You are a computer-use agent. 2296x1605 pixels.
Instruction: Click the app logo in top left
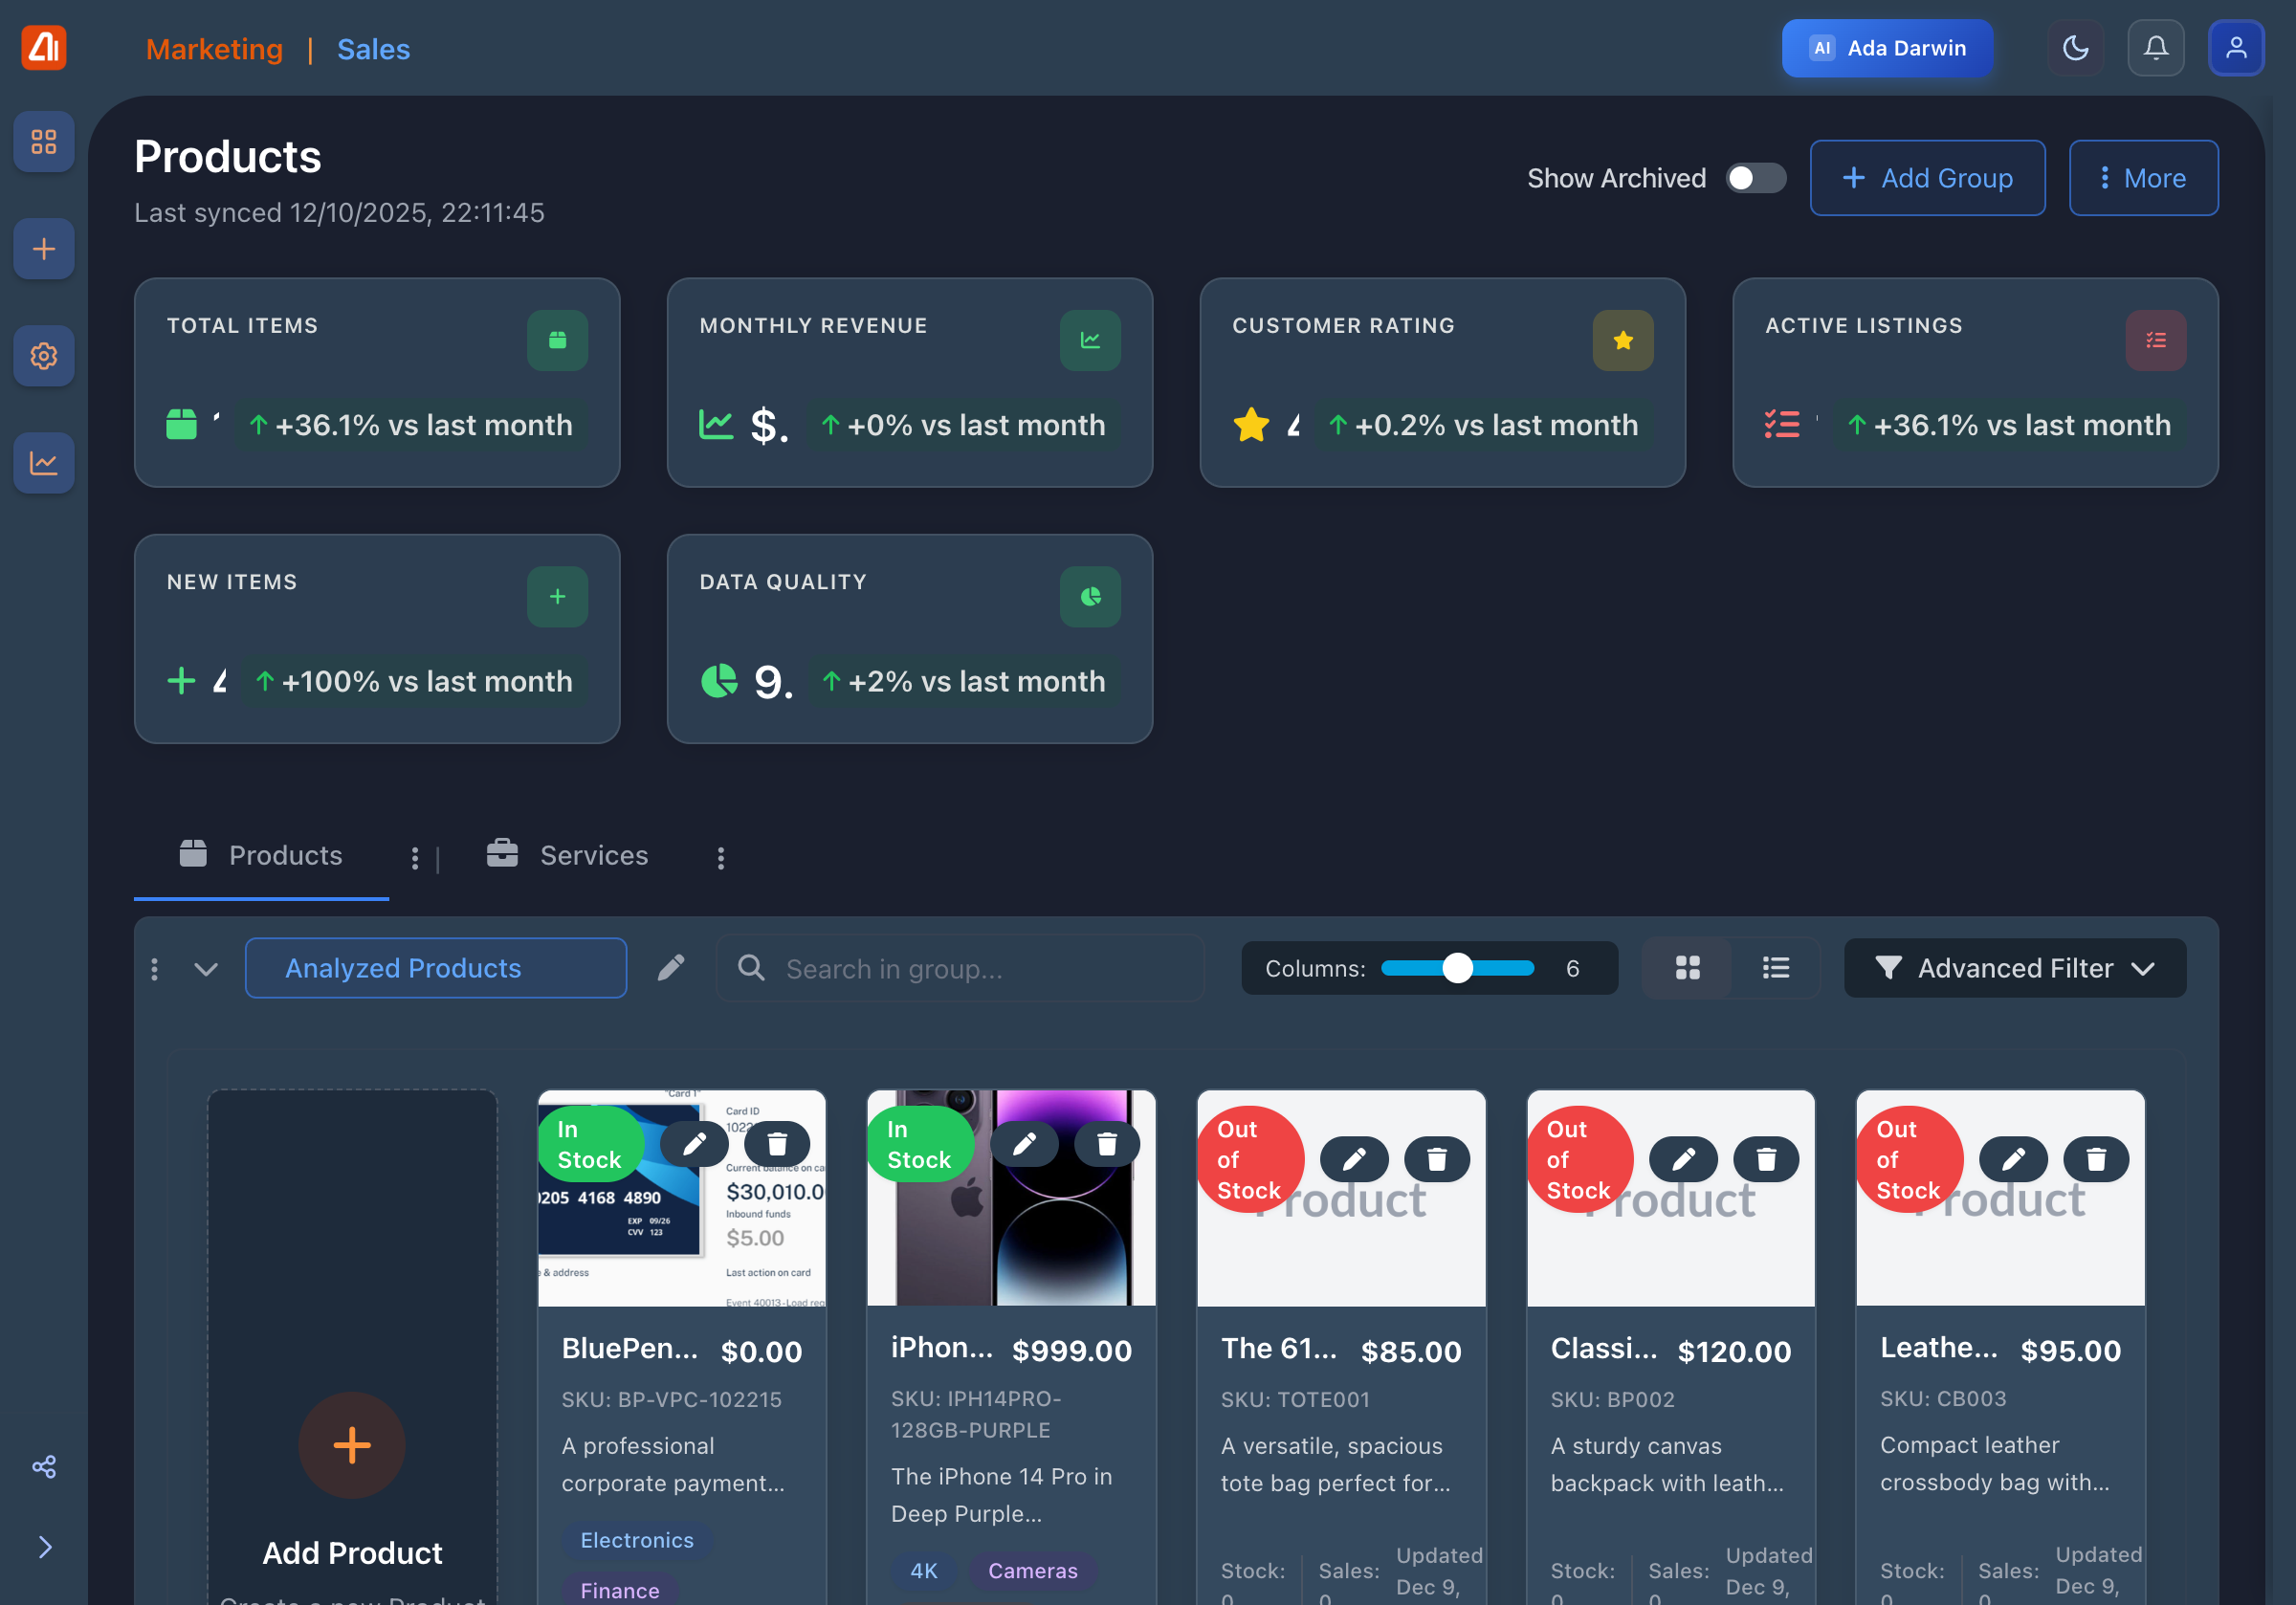pyautogui.click(x=44, y=48)
